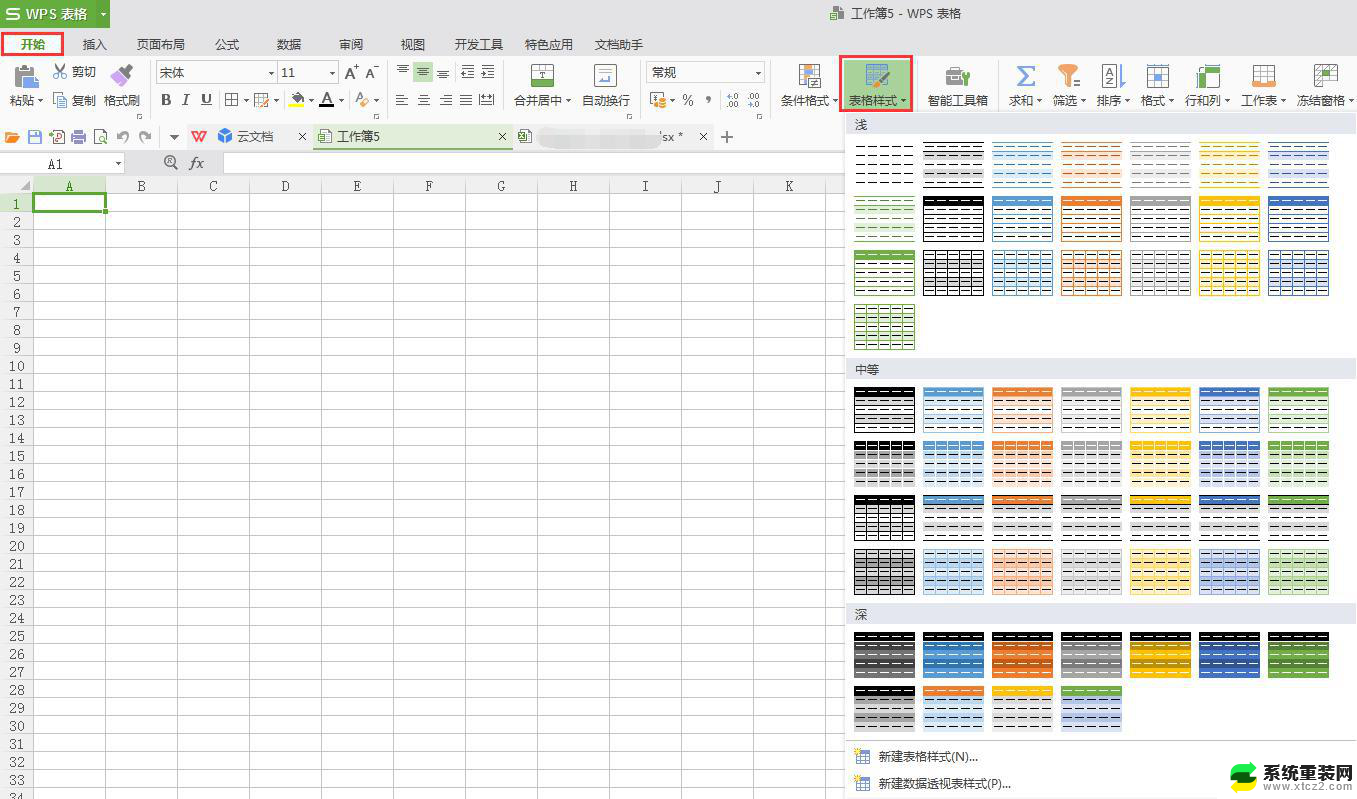Toggle Italic formatting
Image resolution: width=1357 pixels, height=799 pixels.
pyautogui.click(x=186, y=100)
